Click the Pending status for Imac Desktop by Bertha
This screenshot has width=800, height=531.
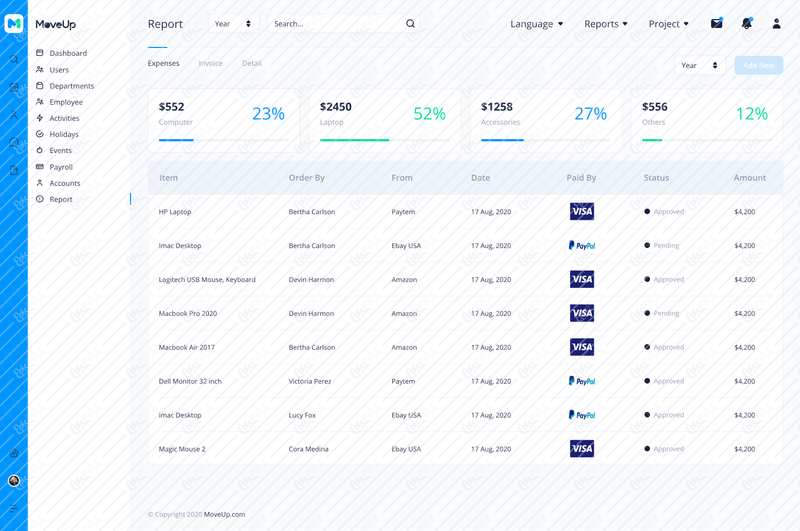click(662, 245)
